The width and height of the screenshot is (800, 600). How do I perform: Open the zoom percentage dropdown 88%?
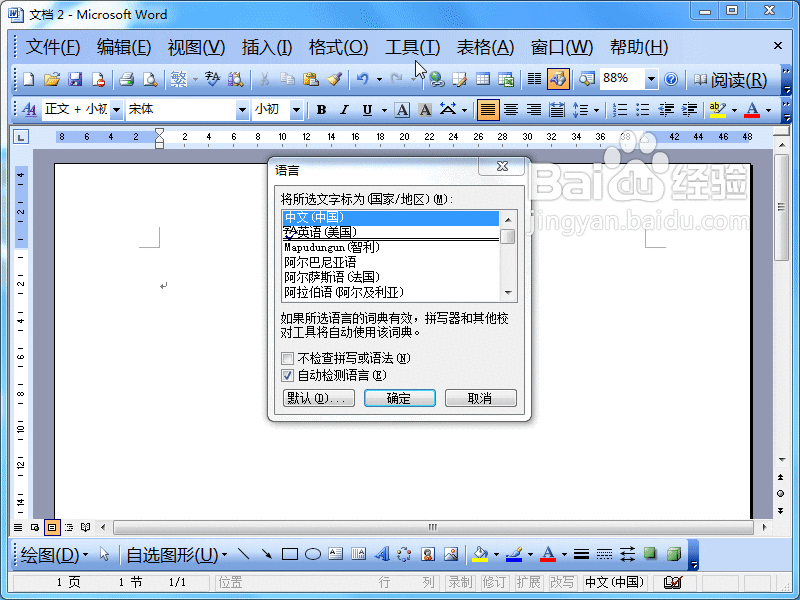651,79
